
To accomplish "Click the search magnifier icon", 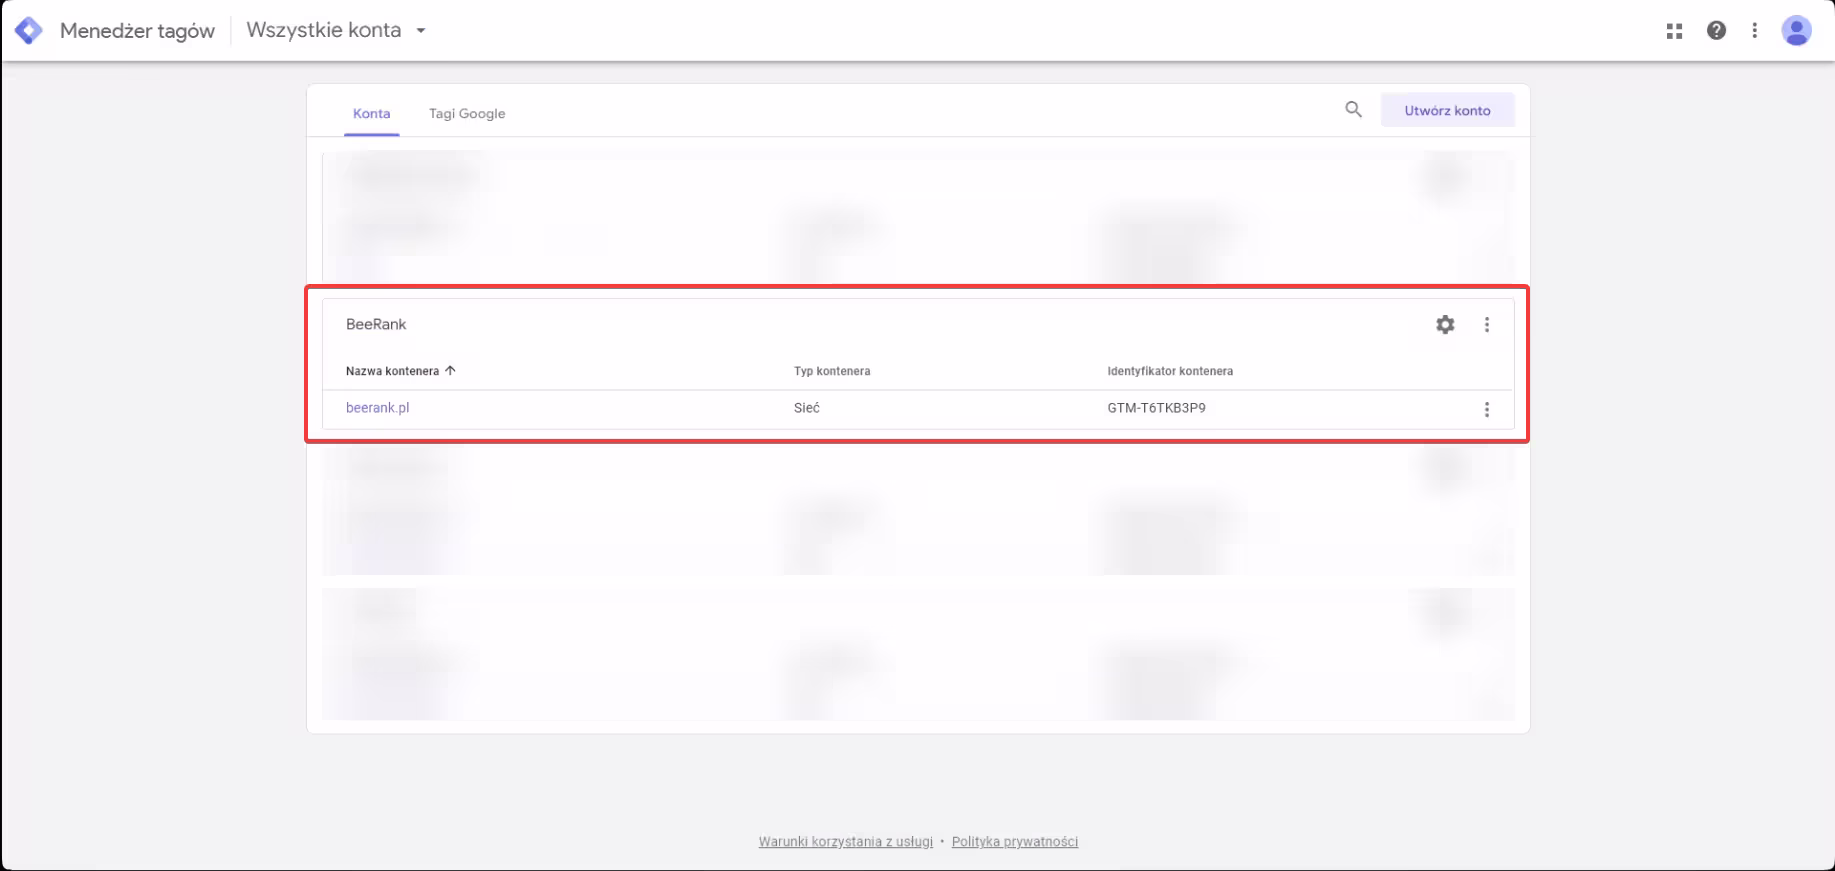I will [1353, 110].
